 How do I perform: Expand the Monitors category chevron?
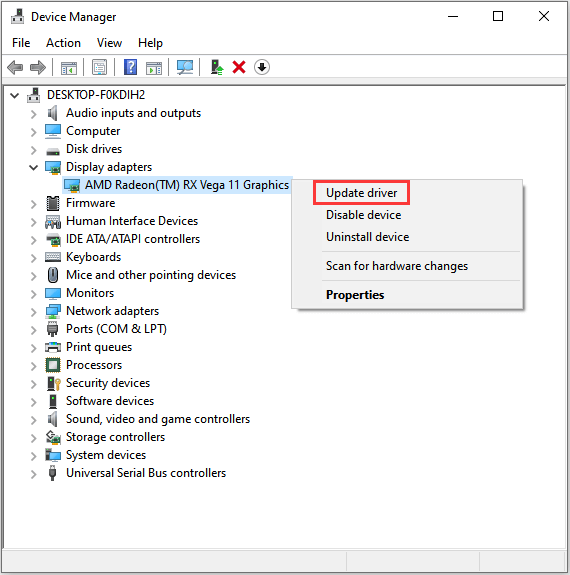point(33,294)
